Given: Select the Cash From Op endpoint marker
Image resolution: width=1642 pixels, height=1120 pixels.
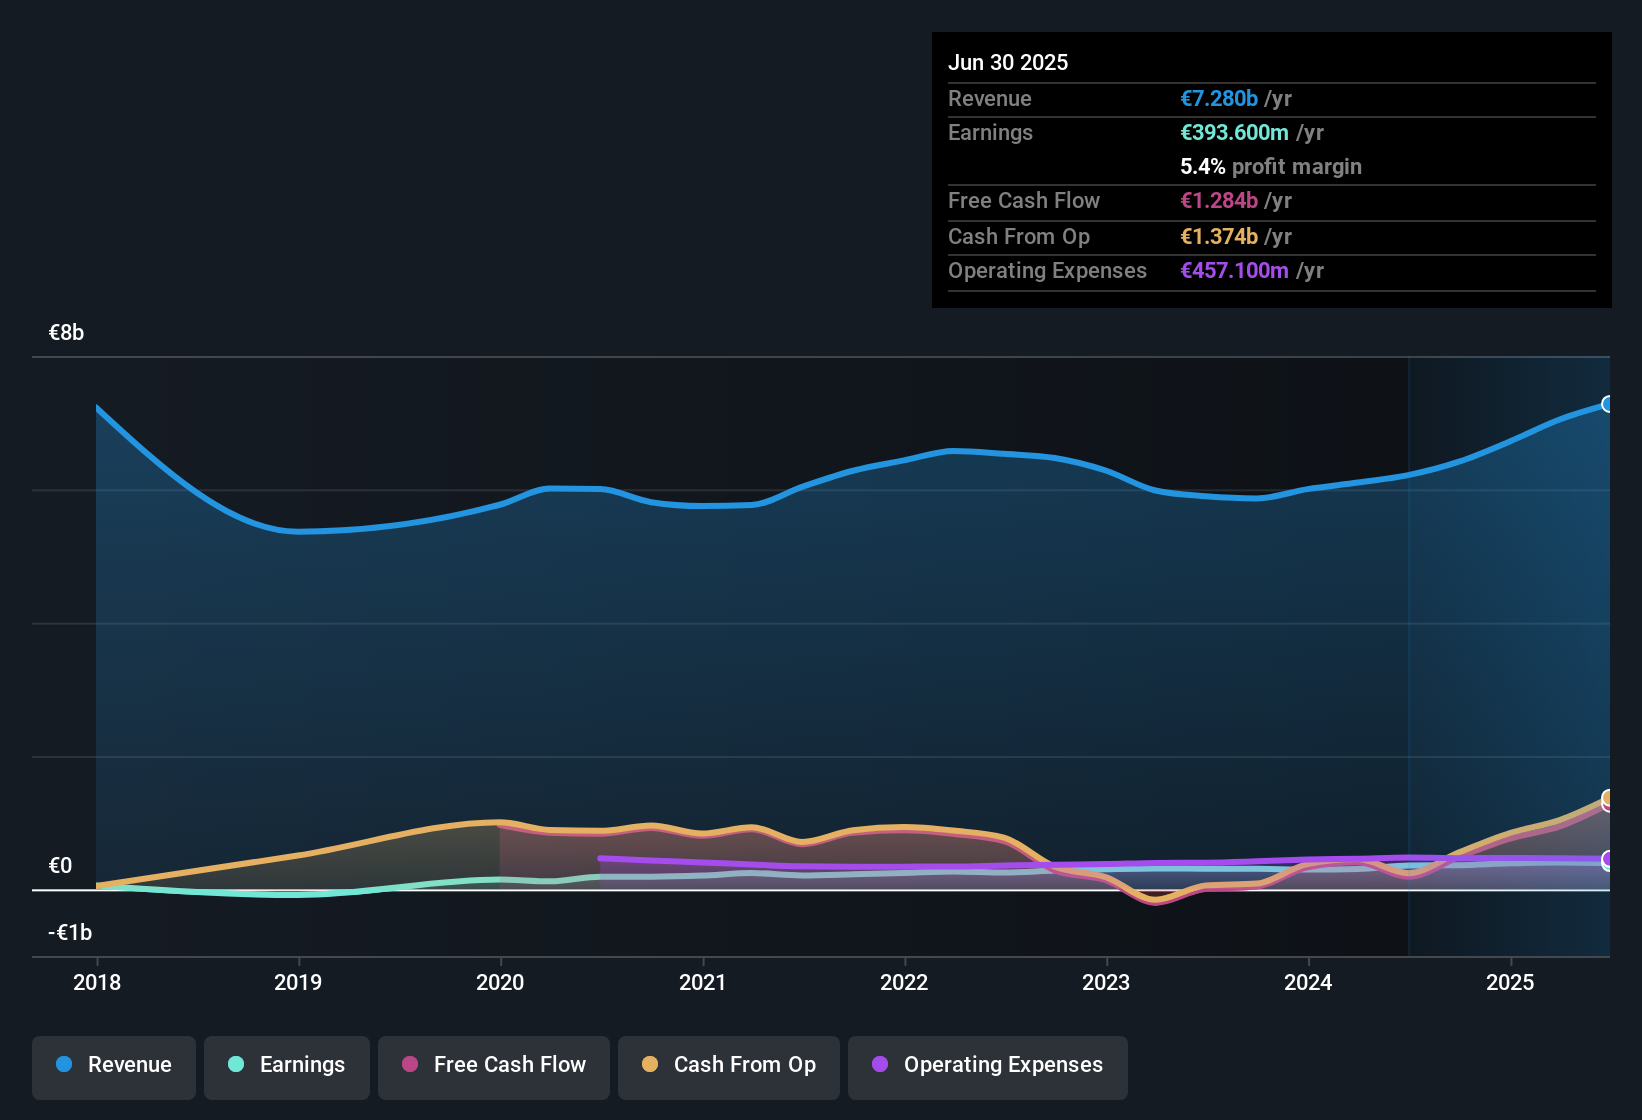Looking at the screenshot, I should [1608, 798].
